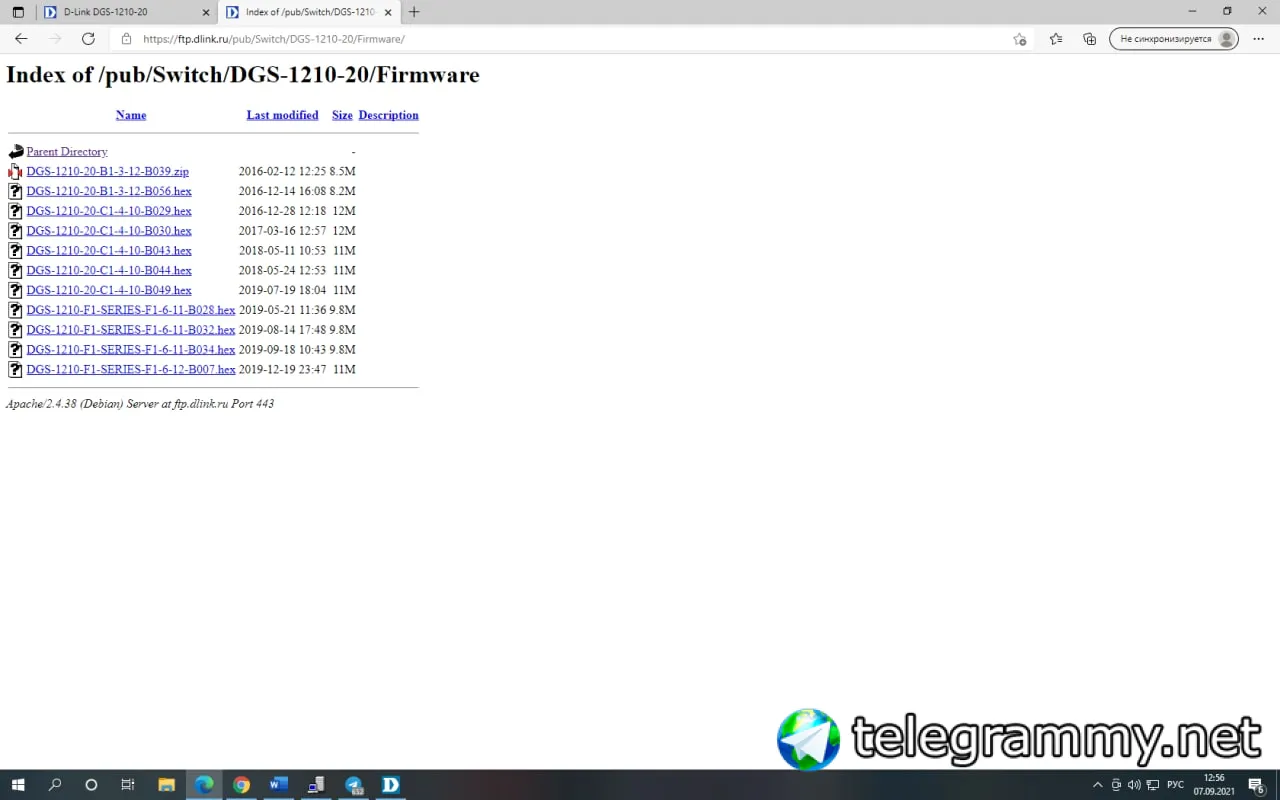Go to Parent Directory

pyautogui.click(x=67, y=152)
